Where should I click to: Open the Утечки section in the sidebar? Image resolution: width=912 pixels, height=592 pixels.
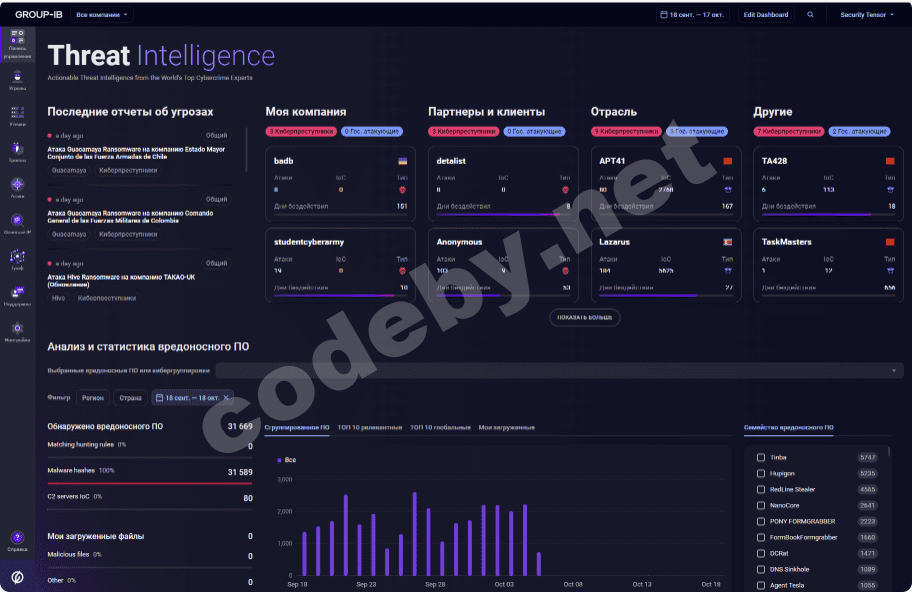[x=17, y=116]
